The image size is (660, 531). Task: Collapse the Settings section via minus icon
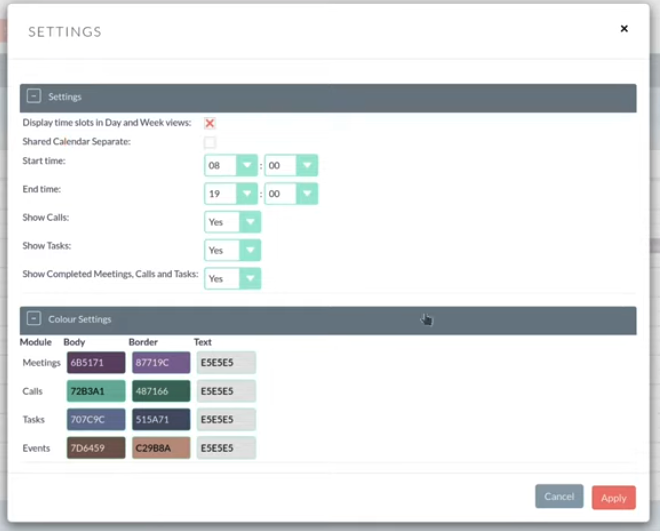click(34, 96)
